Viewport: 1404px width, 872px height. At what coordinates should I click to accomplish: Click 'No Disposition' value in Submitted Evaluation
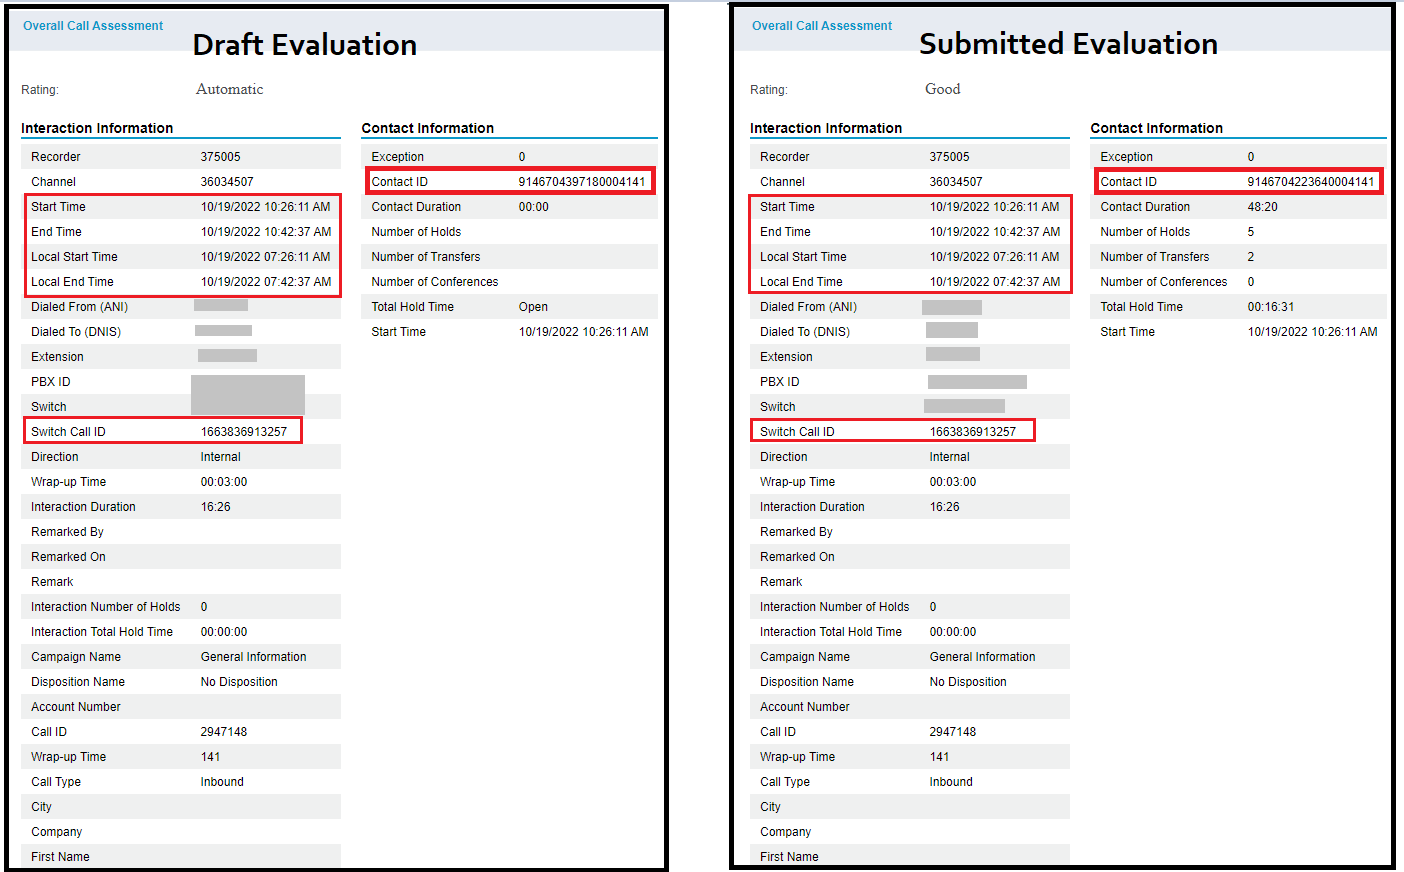[968, 682]
